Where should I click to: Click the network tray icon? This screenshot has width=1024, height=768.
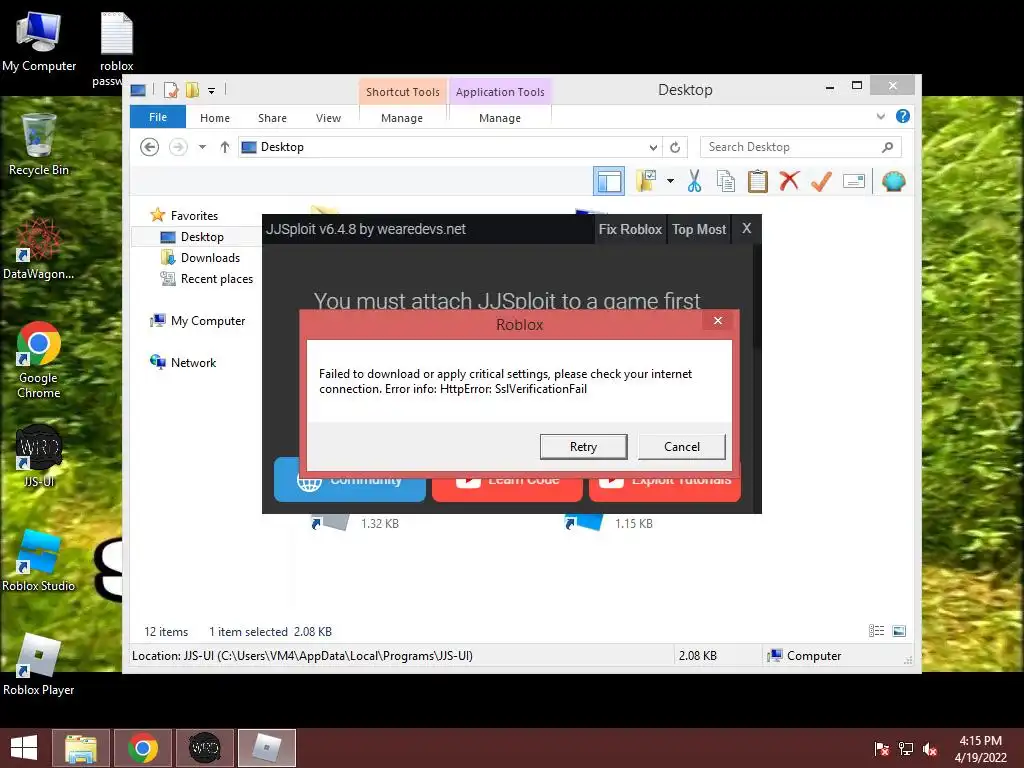tap(906, 749)
